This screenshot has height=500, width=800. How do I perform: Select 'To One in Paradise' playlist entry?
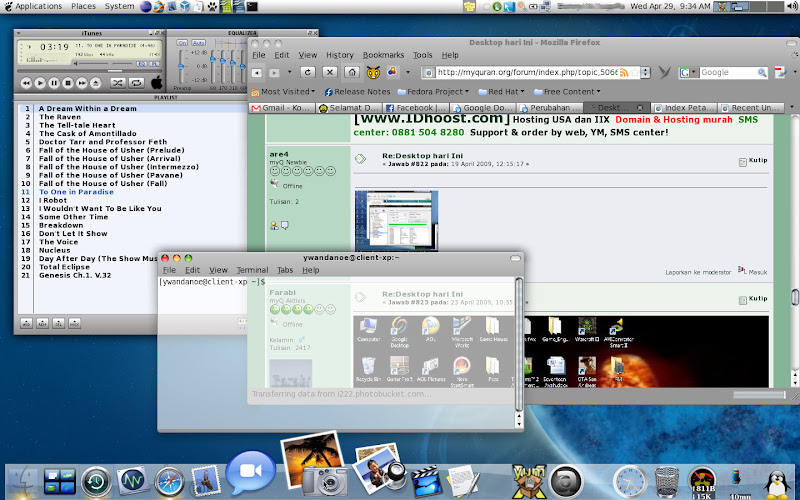(x=77, y=192)
